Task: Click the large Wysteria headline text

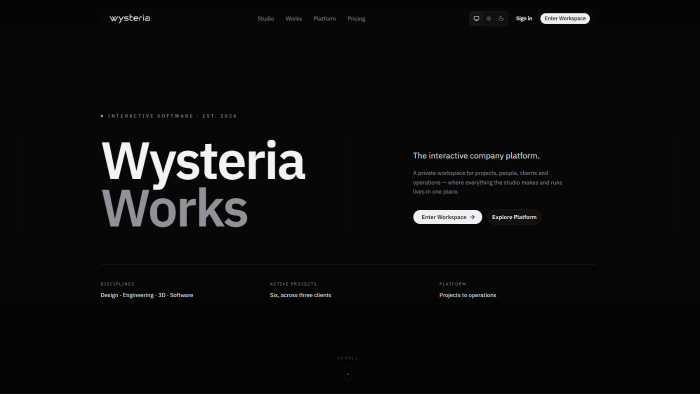Action: click(204, 160)
